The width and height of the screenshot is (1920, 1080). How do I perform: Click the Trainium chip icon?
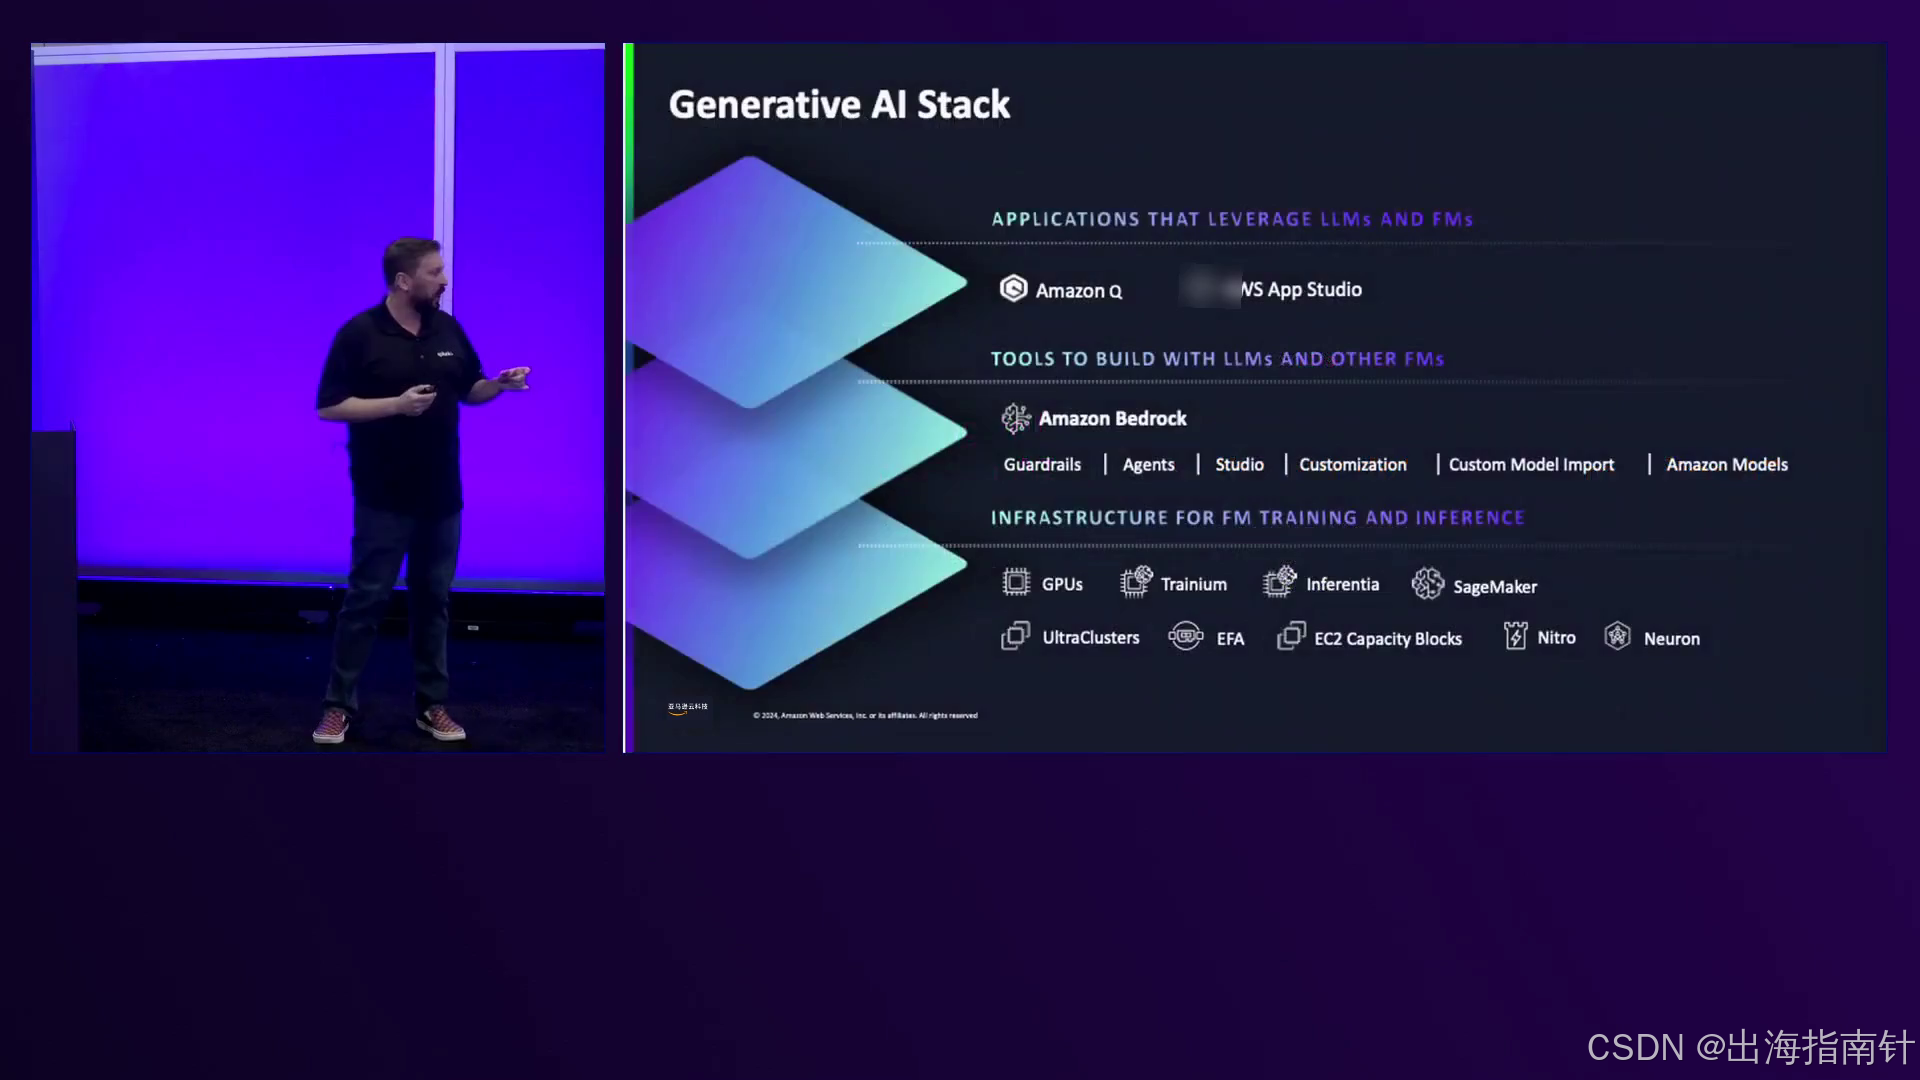click(1136, 582)
